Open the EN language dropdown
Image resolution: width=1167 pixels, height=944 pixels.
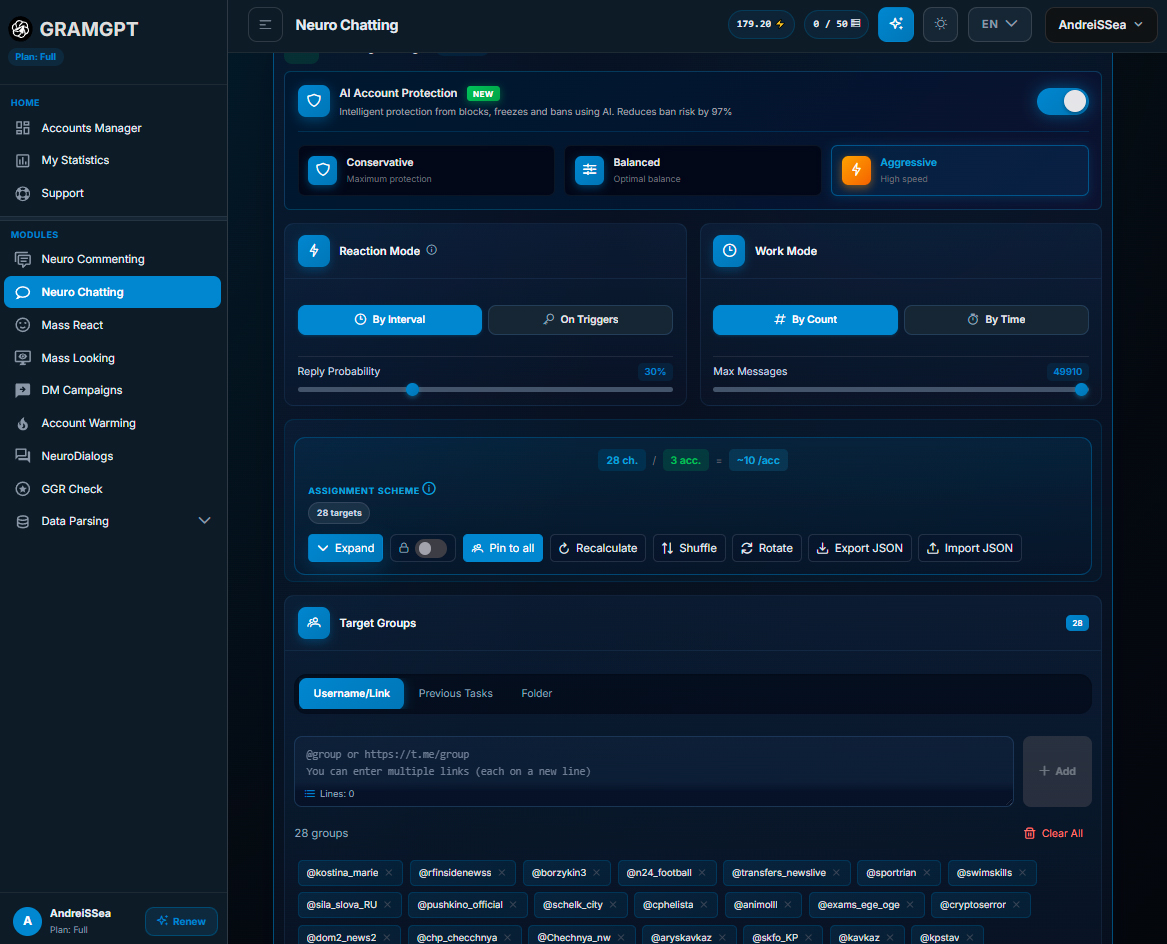[x=999, y=25]
